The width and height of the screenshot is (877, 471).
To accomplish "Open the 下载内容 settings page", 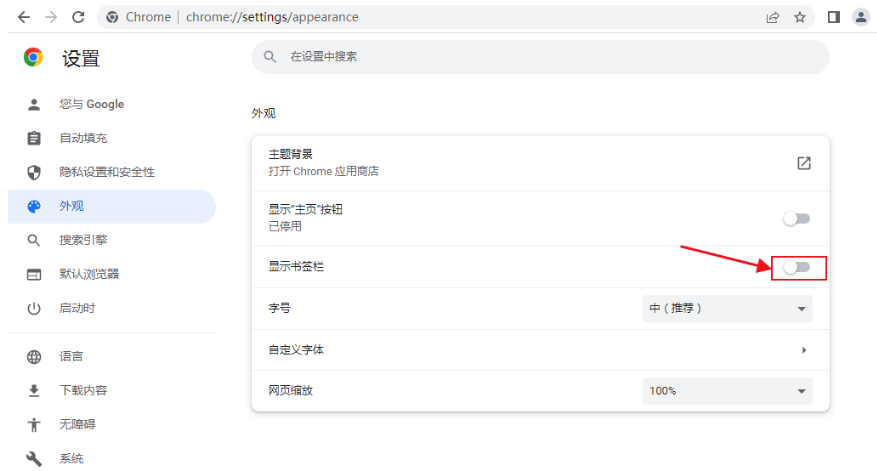I will point(83,390).
